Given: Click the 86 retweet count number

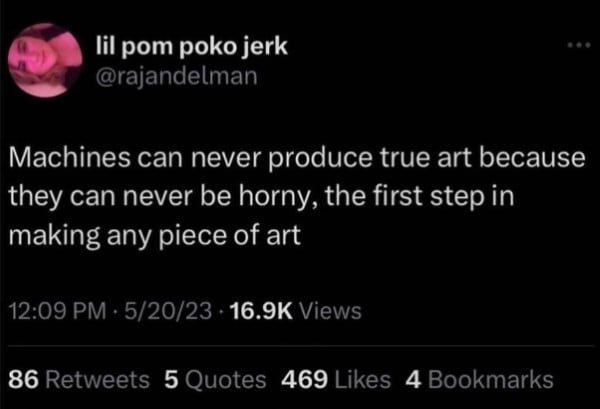Looking at the screenshot, I should coord(22,380).
